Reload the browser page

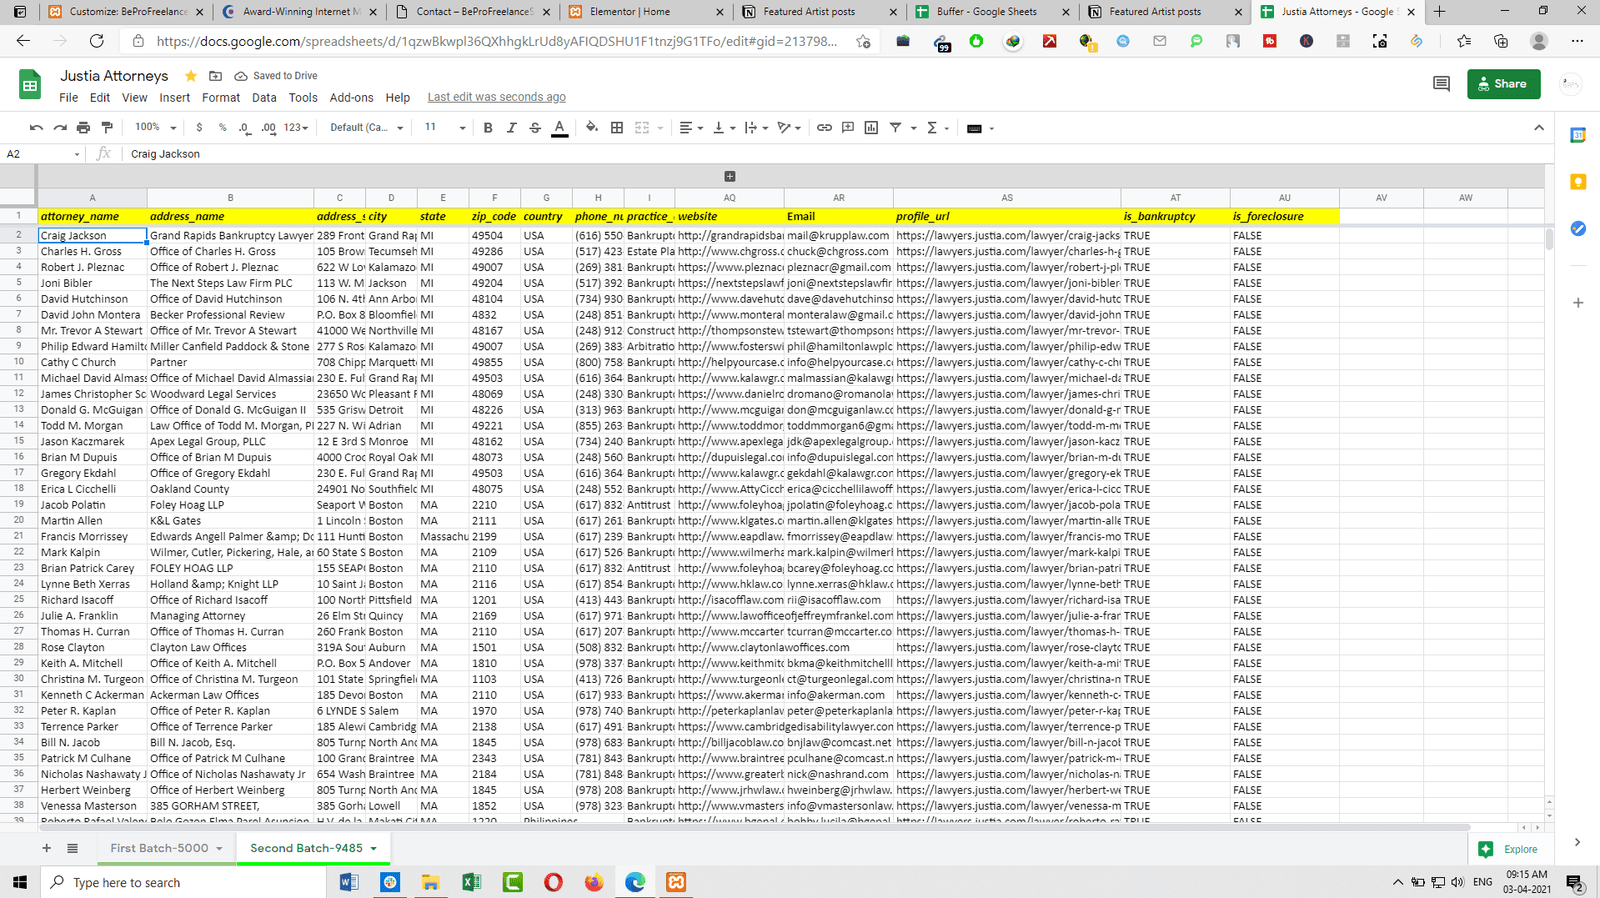point(96,41)
